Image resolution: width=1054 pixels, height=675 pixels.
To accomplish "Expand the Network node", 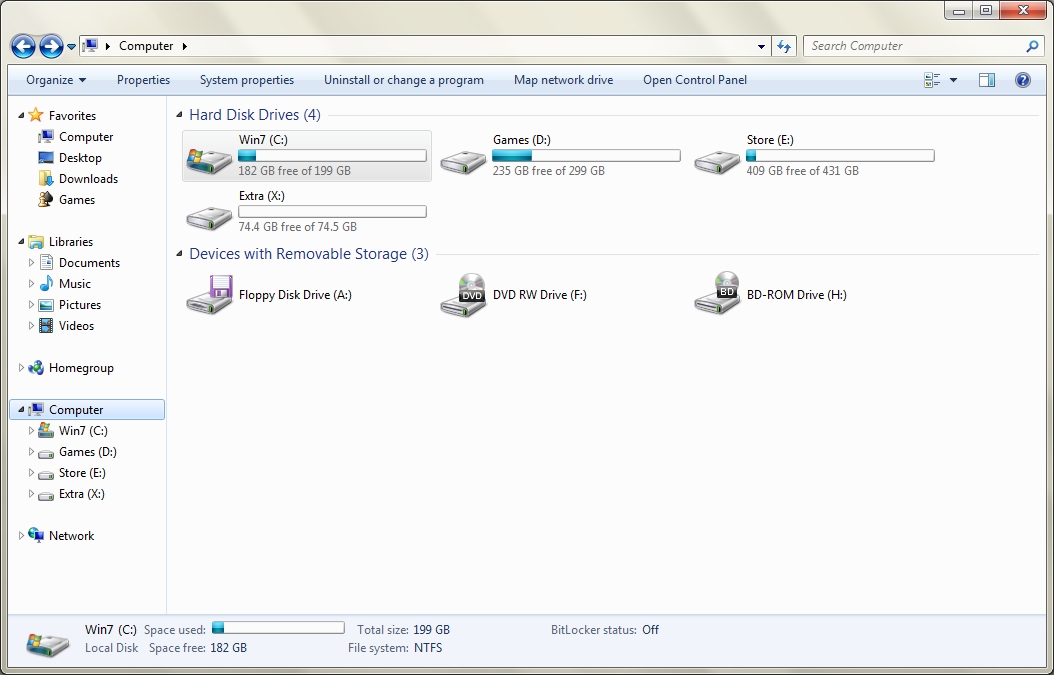I will tap(21, 536).
